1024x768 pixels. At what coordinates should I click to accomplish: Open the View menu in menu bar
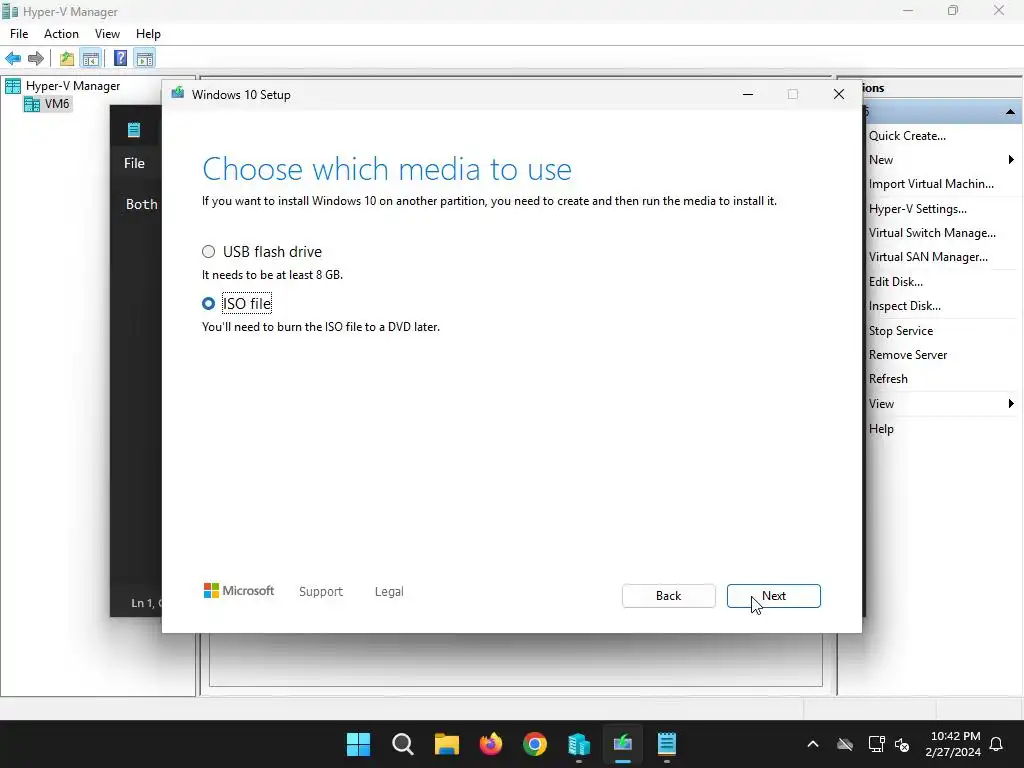pyautogui.click(x=107, y=34)
